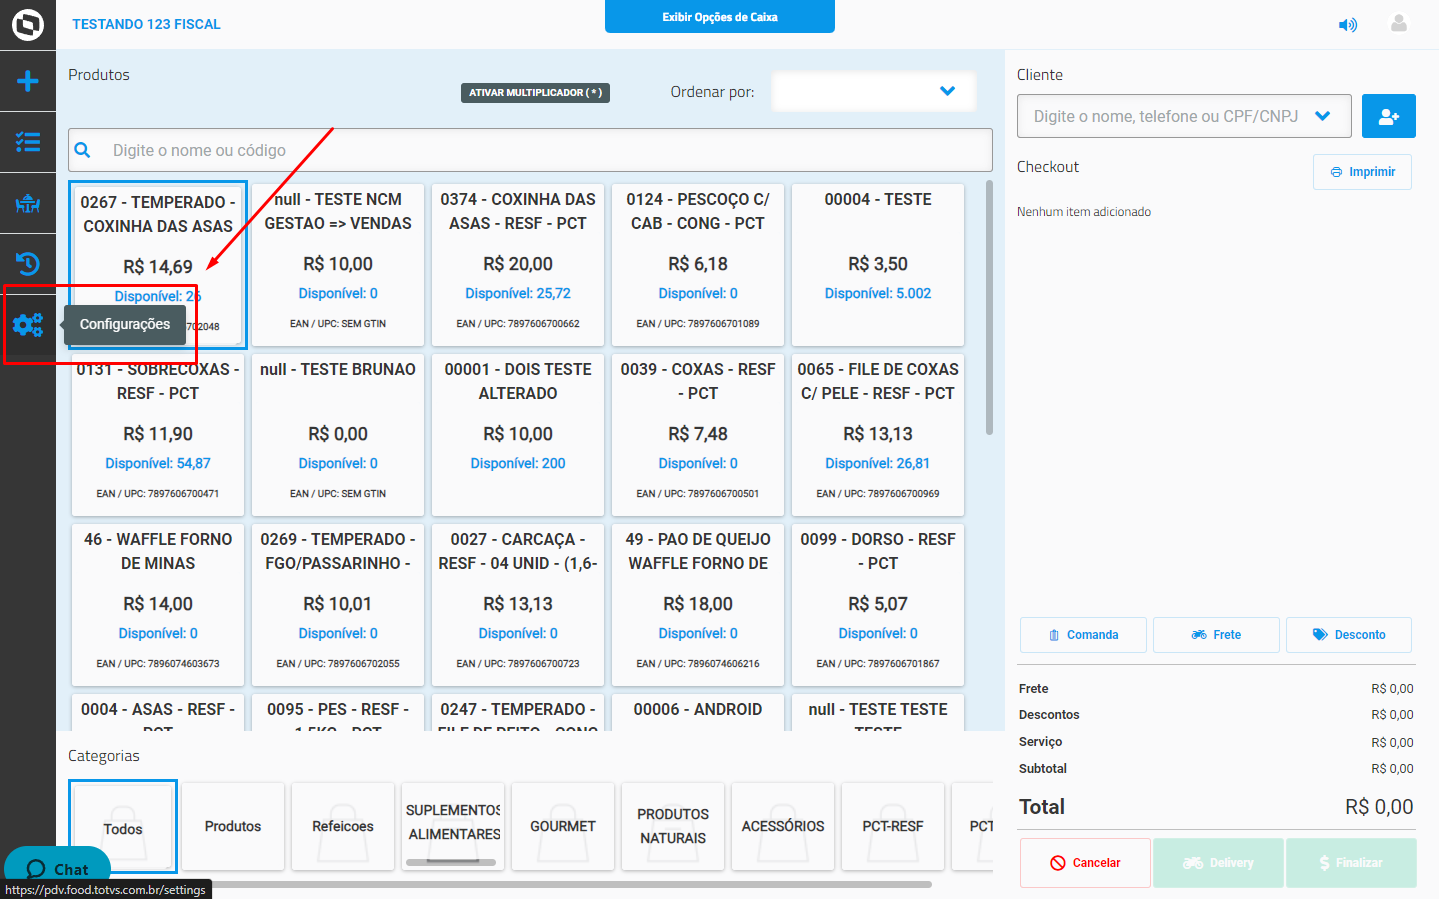Image resolution: width=1439 pixels, height=899 pixels.
Task: Click the blue plus icon in sidebar
Action: click(x=28, y=81)
